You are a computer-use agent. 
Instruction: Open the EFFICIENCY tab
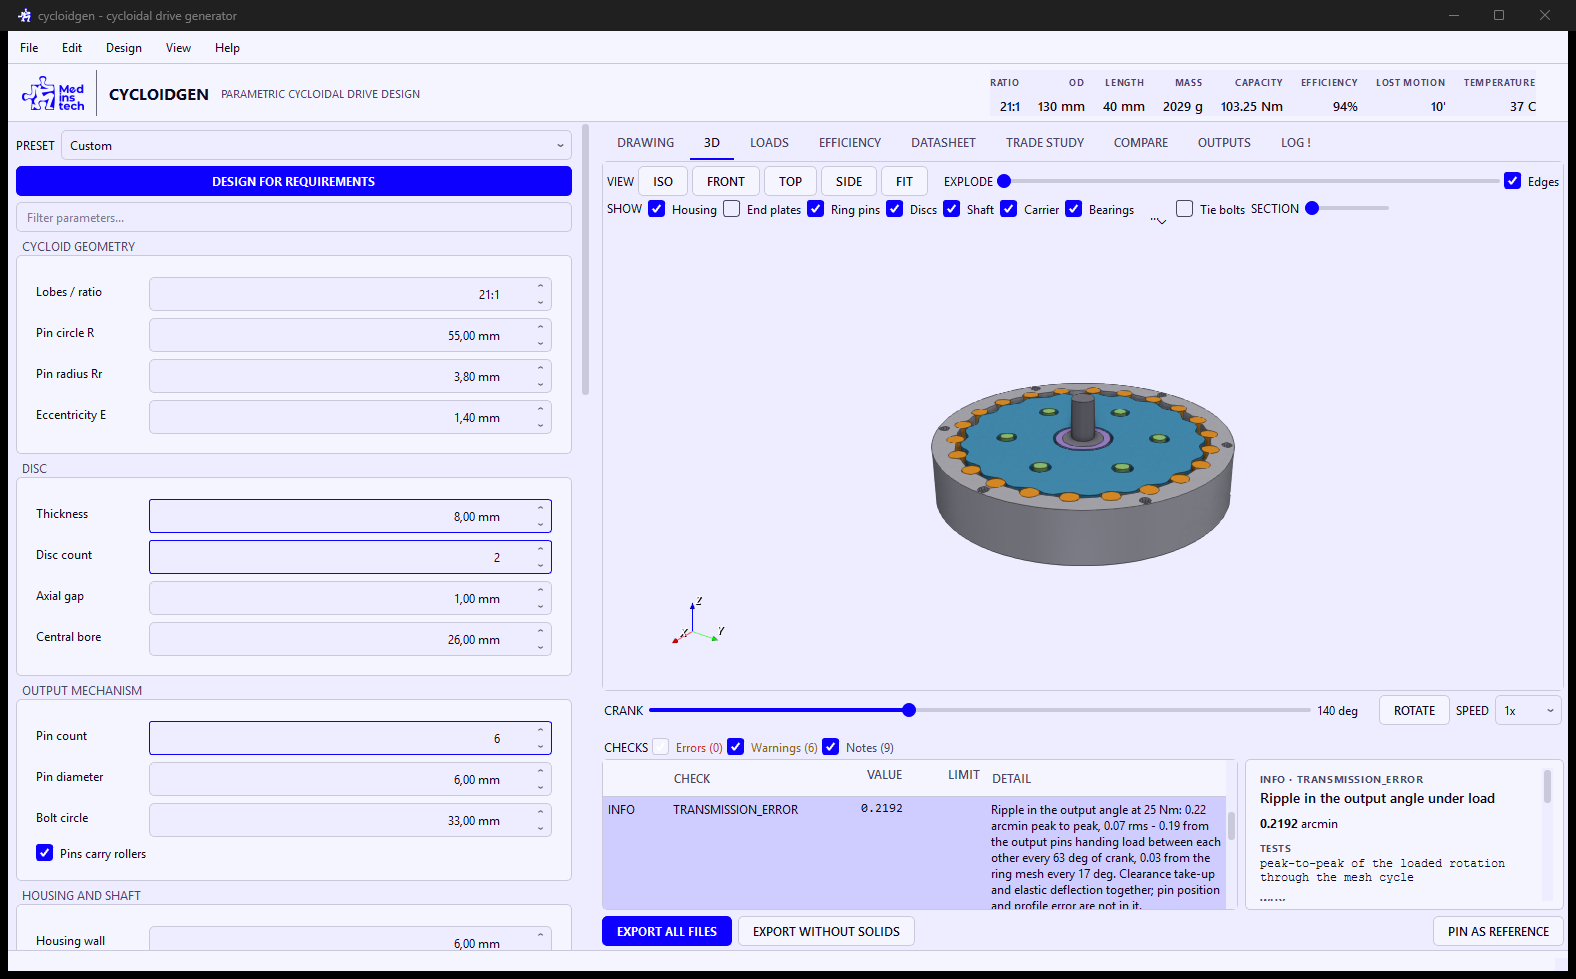click(850, 143)
